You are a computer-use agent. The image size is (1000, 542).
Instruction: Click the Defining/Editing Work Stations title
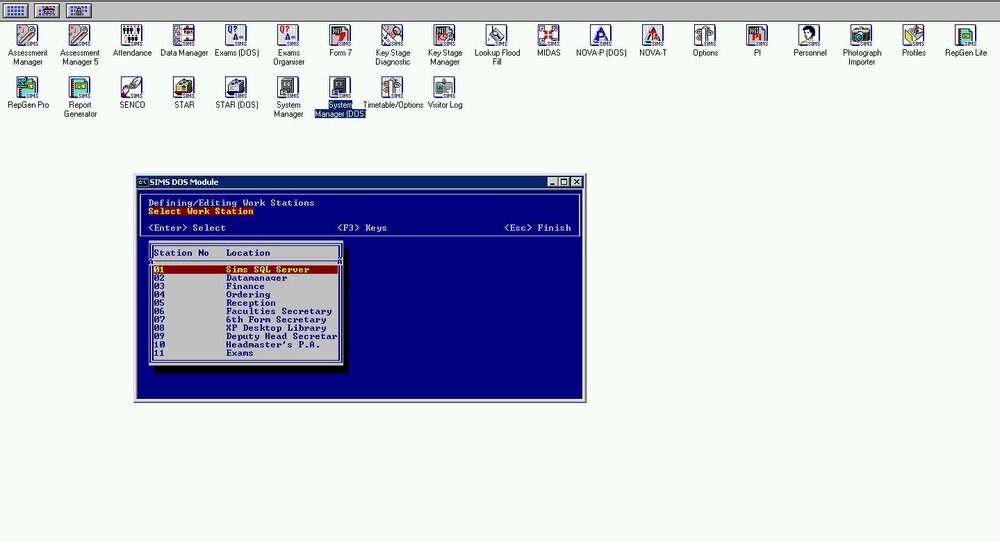[x=232, y=203]
